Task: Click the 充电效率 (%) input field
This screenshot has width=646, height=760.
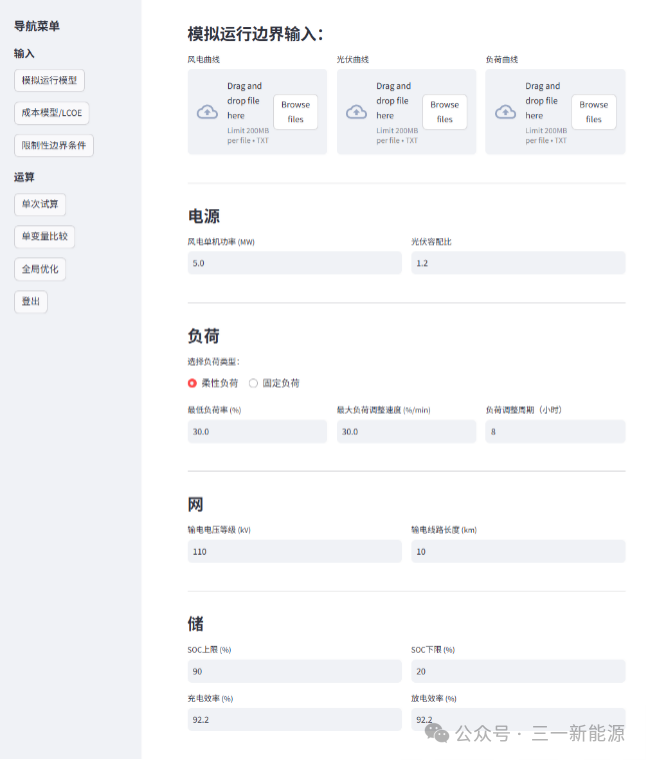Action: click(x=295, y=720)
